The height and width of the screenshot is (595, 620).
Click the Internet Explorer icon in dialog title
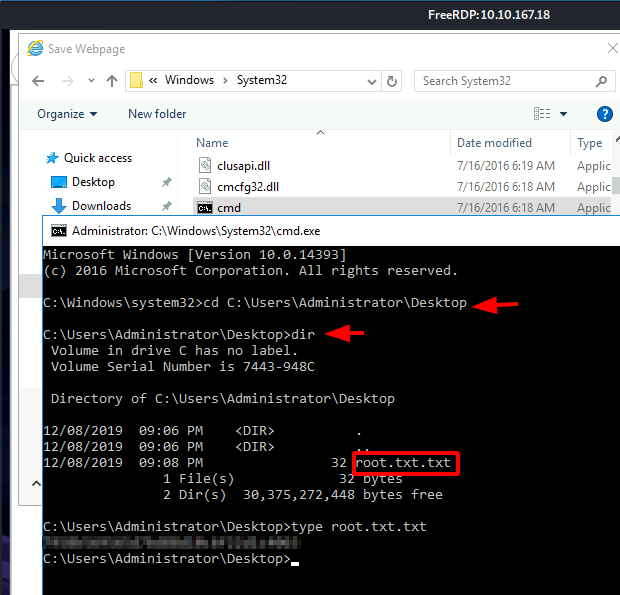(35, 48)
